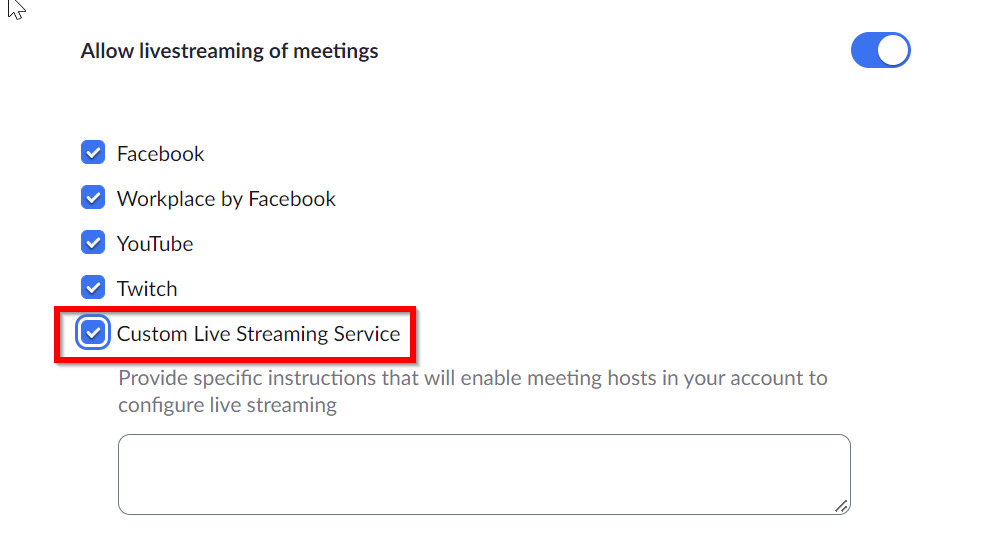Disable the Allow livestreaming of meetings toggle
Screen dimensions: 986x560
[x=880, y=50]
